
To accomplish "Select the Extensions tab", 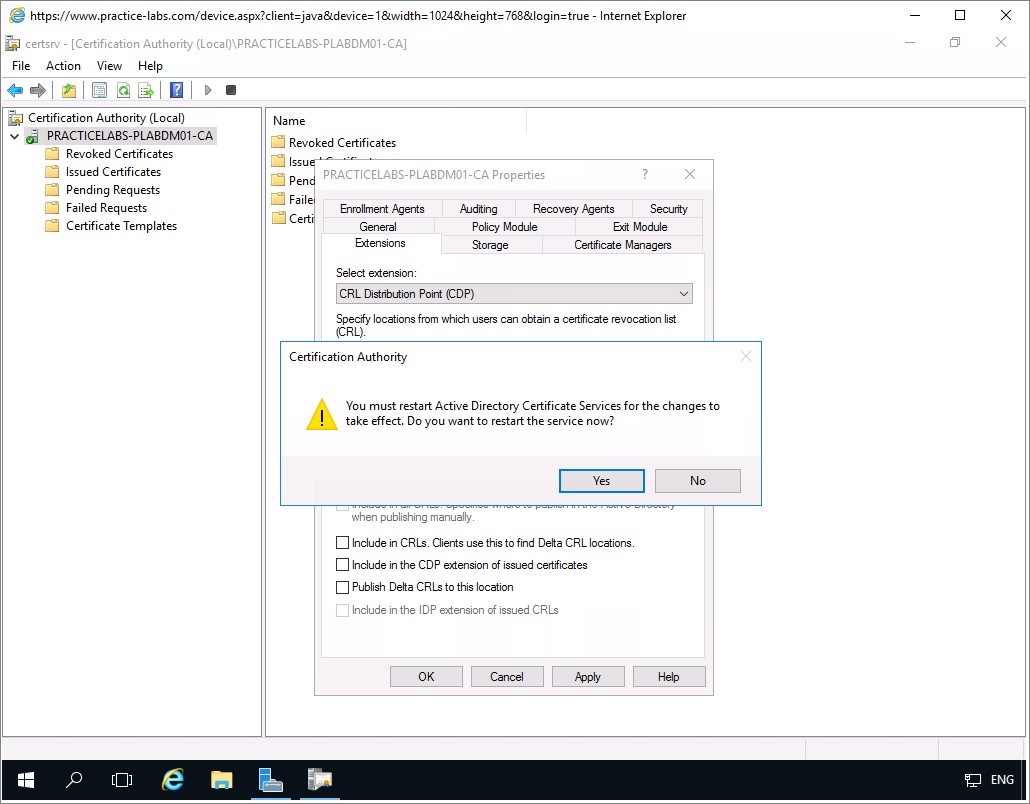I will click(x=380, y=243).
